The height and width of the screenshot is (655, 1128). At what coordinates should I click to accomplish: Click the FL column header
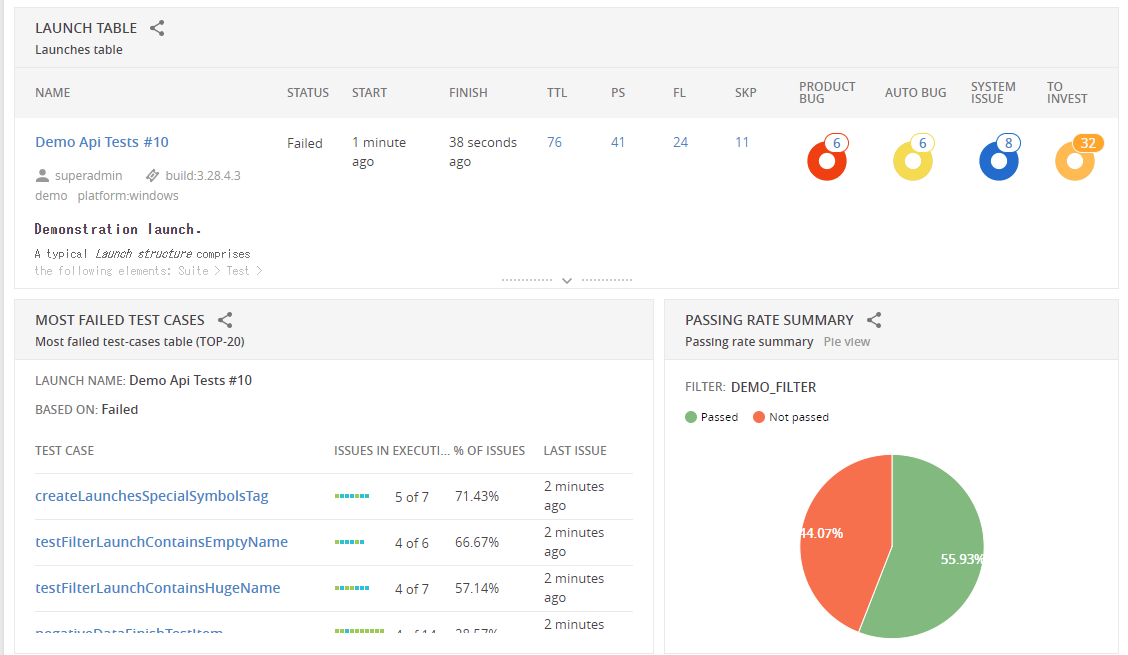(x=679, y=93)
